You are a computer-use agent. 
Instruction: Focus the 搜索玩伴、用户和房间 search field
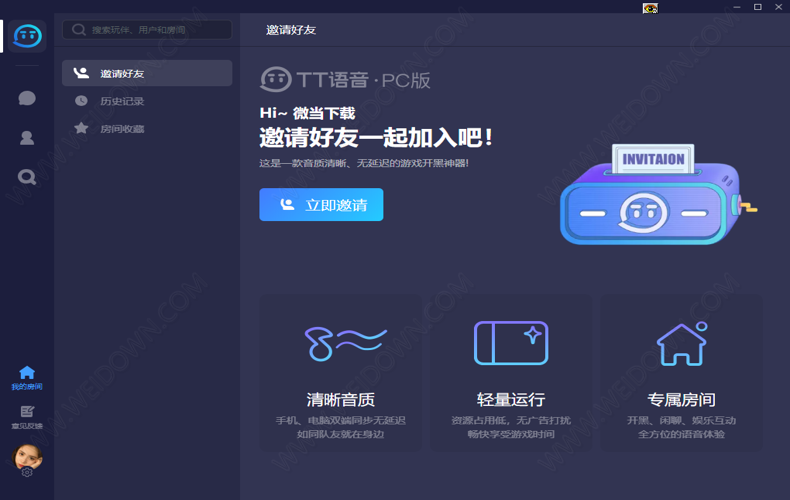tap(147, 30)
